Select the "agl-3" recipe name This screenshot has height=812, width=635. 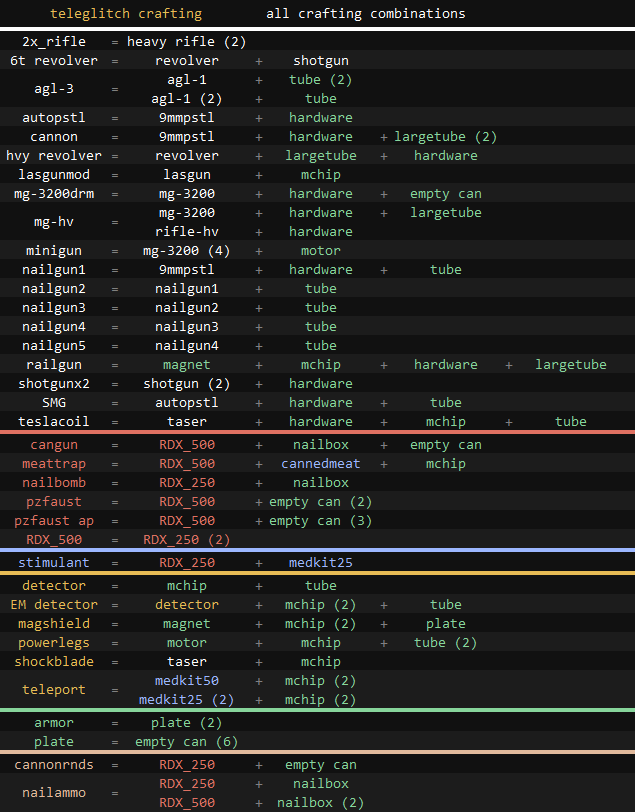(x=54, y=89)
